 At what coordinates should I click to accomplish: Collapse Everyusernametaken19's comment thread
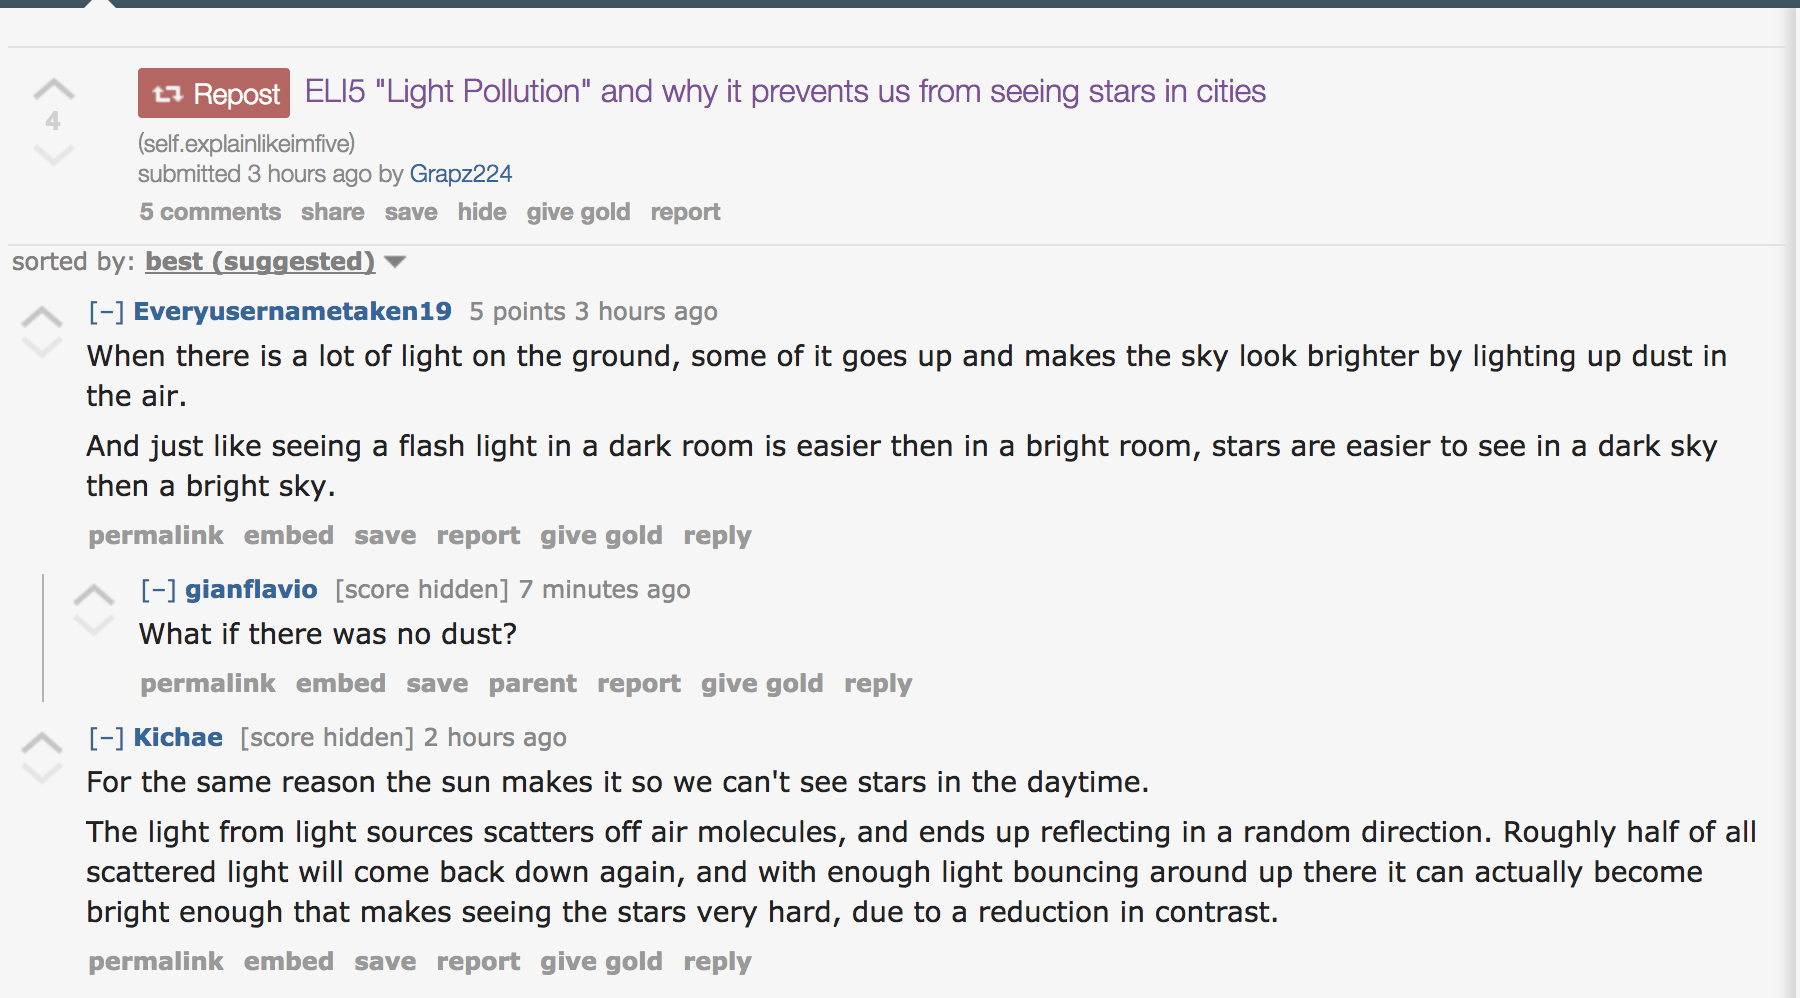click(105, 311)
